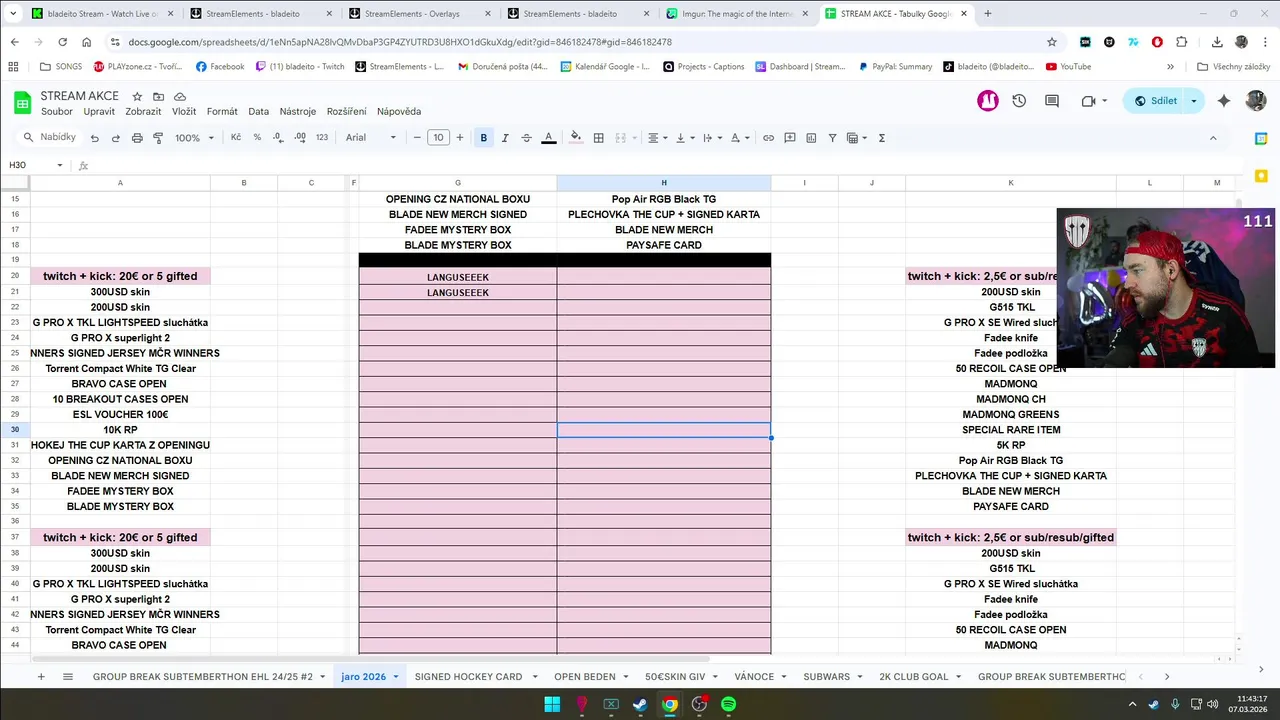Insert link using chain icon
Image resolution: width=1280 pixels, height=720 pixels.
tap(768, 138)
